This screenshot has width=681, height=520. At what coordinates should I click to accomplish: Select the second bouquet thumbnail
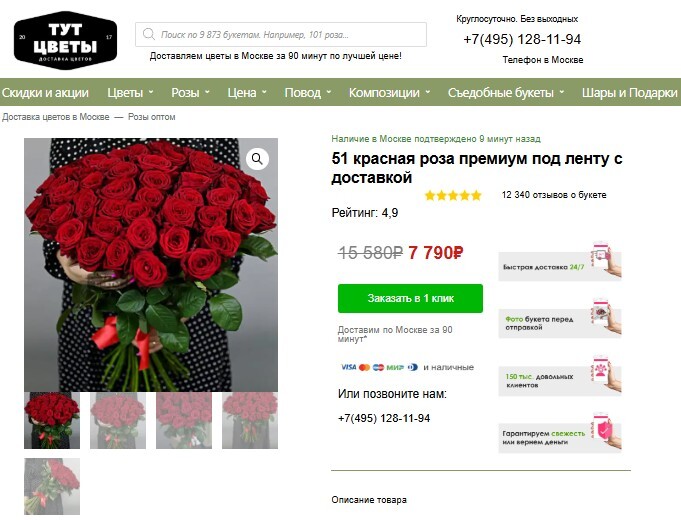click(118, 421)
